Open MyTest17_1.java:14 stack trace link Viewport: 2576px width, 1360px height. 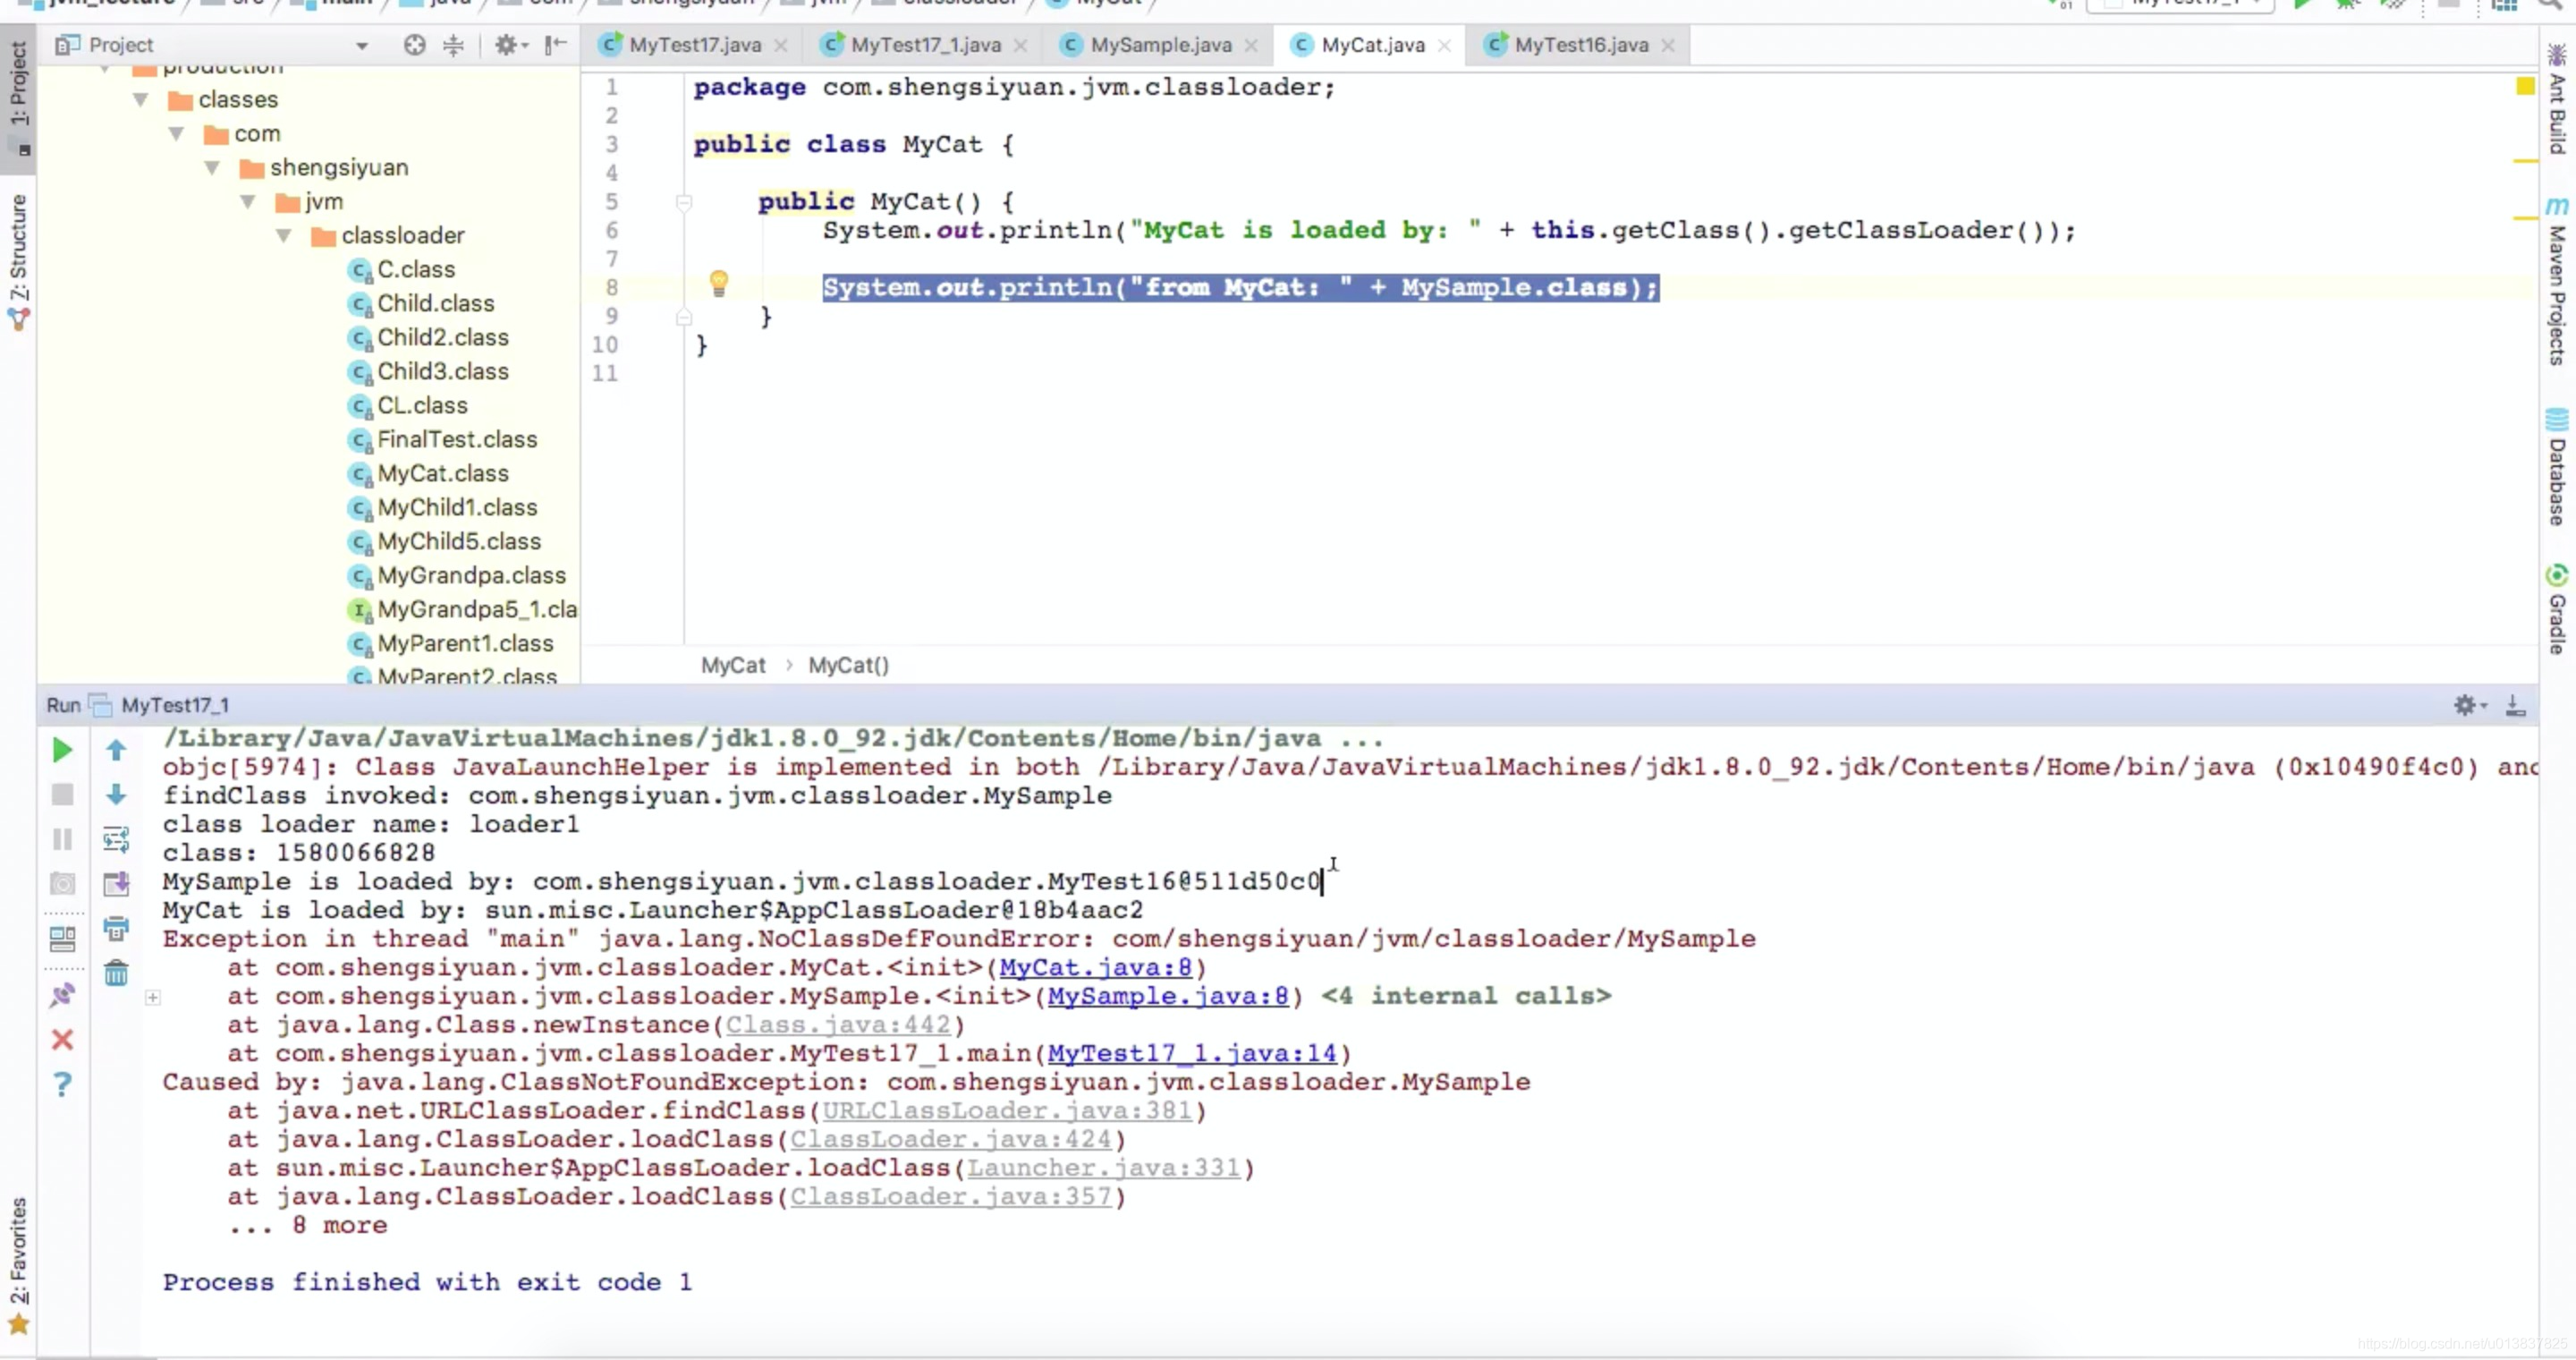[x=1192, y=1054]
